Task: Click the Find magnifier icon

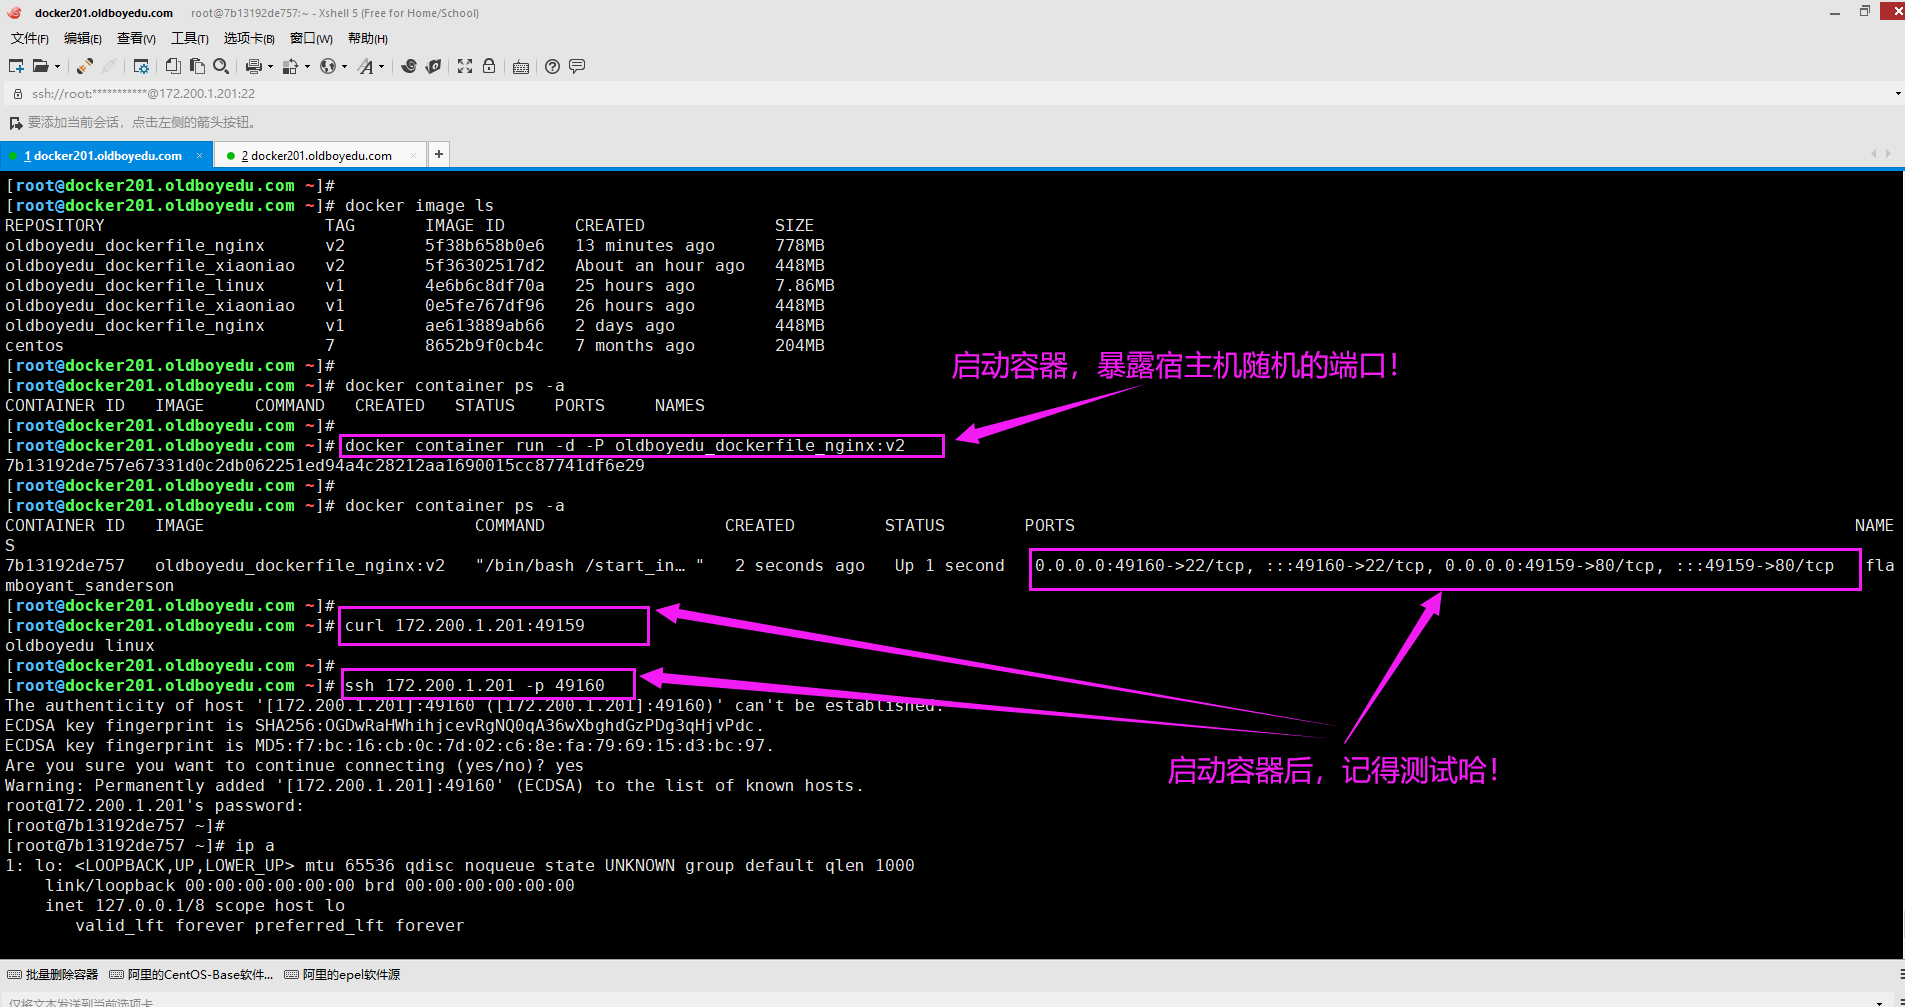Action: click(x=221, y=66)
